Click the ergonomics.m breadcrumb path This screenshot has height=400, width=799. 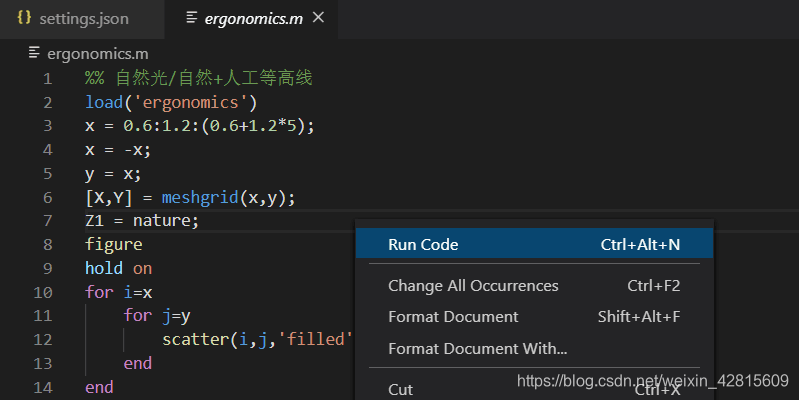pyautogui.click(x=98, y=54)
